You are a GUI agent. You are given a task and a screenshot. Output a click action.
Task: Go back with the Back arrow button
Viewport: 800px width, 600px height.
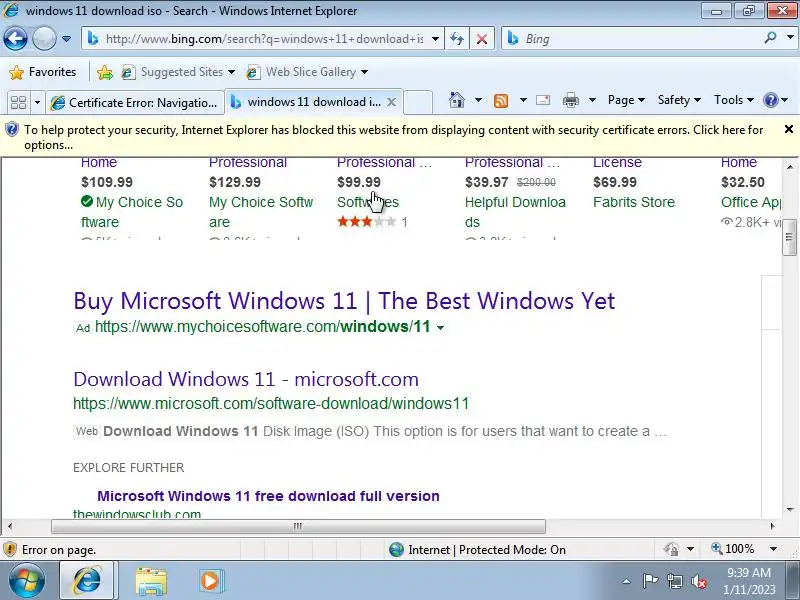coord(15,38)
